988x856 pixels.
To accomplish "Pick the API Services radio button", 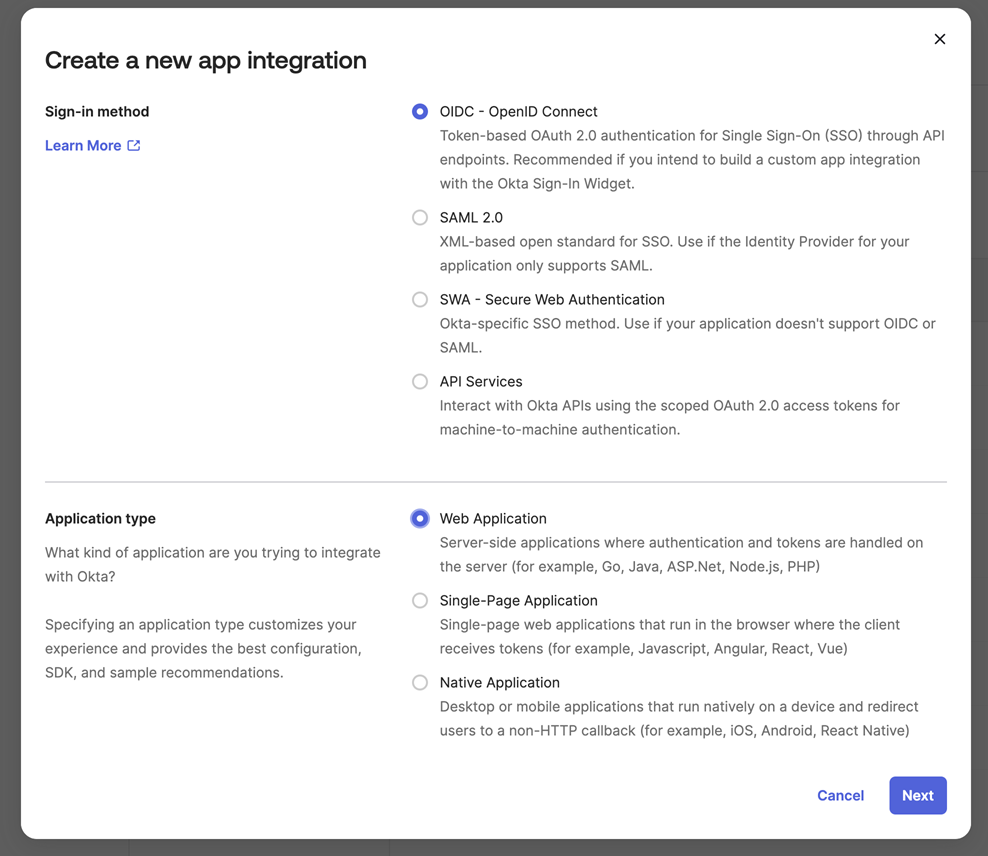I will coord(420,382).
